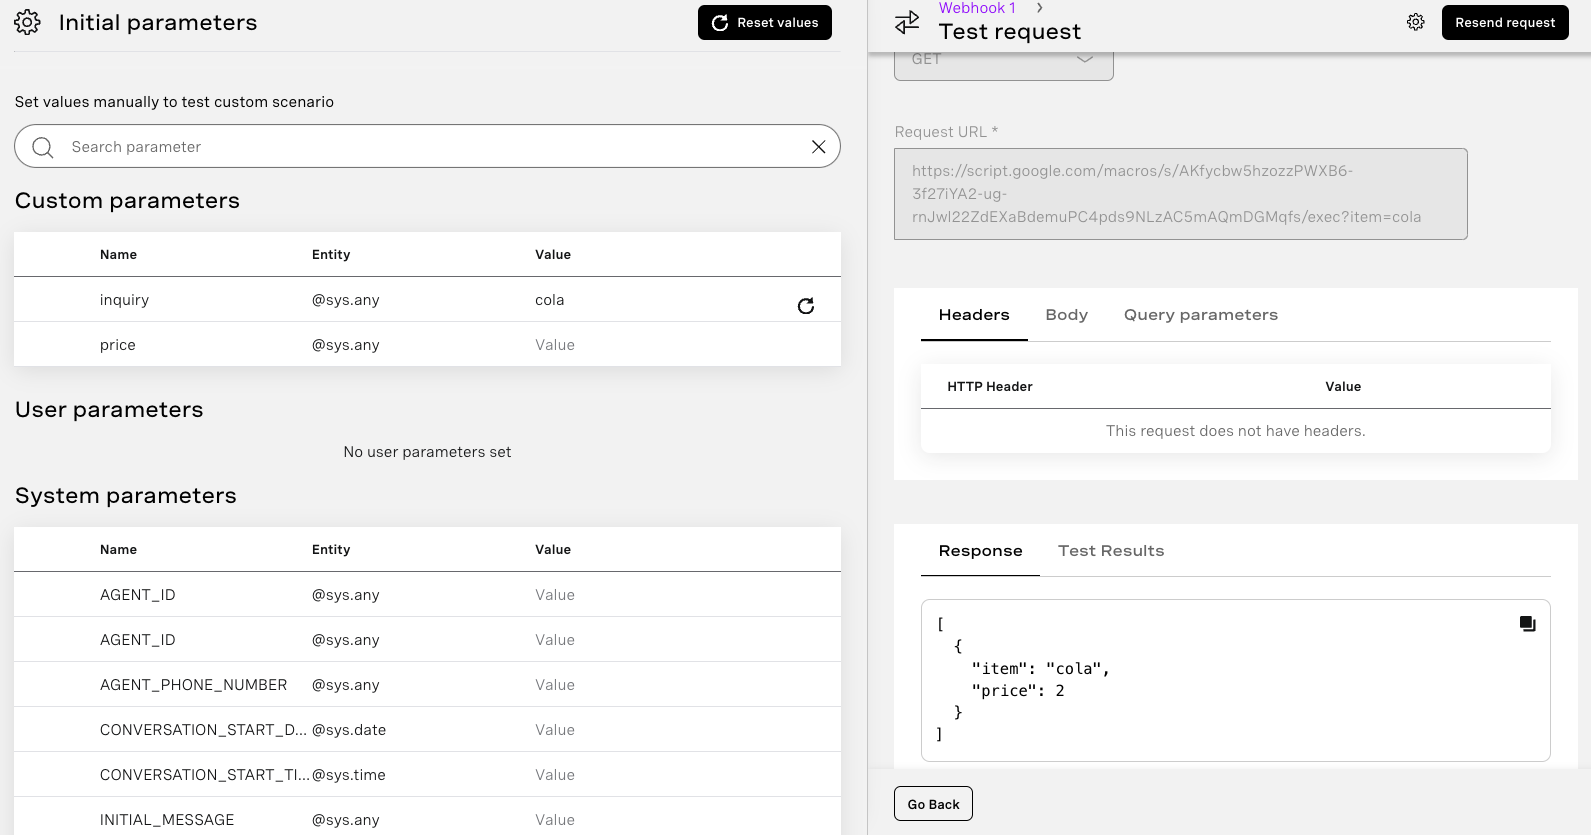Click the "item": "cola" response line
The height and width of the screenshot is (835, 1591).
click(1040, 669)
